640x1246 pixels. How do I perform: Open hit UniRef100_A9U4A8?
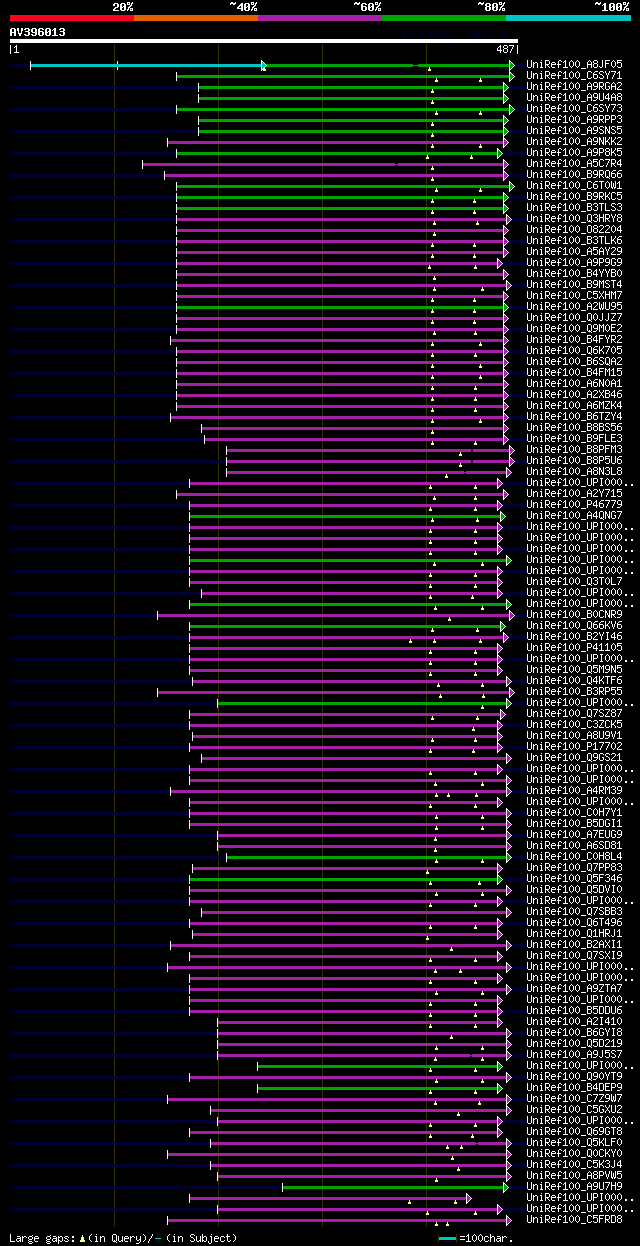point(575,98)
